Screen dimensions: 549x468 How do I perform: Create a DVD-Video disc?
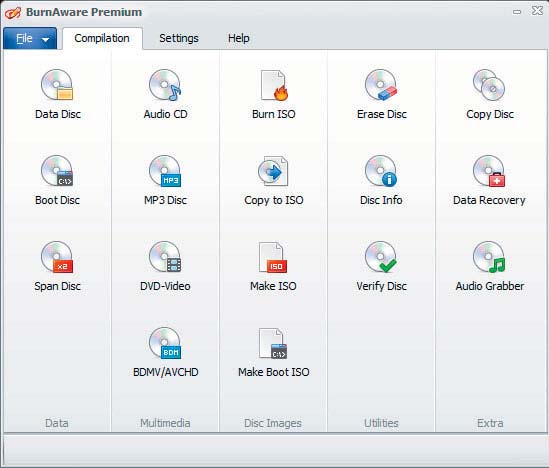pyautogui.click(x=165, y=267)
